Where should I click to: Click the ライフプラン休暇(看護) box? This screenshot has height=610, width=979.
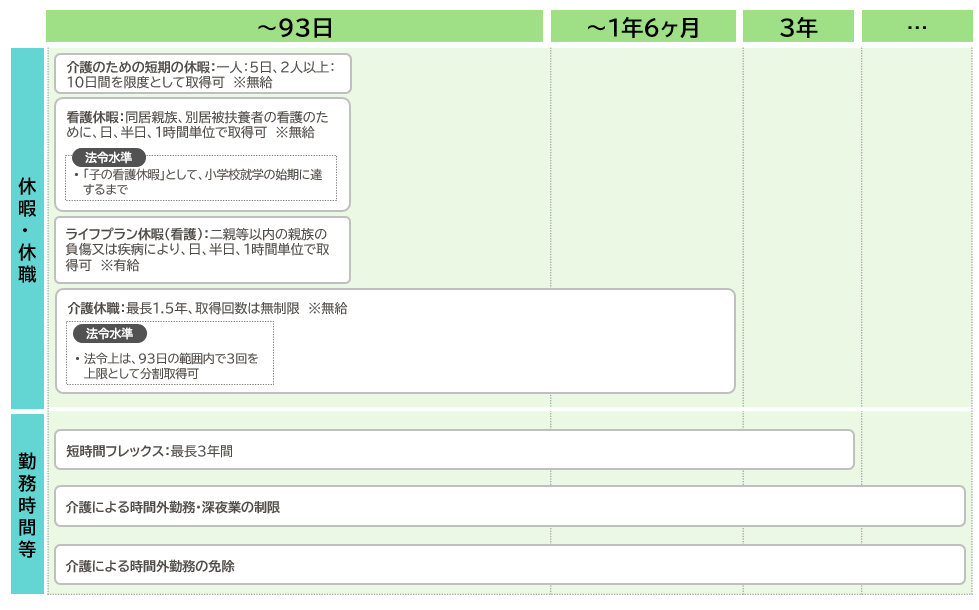202,250
